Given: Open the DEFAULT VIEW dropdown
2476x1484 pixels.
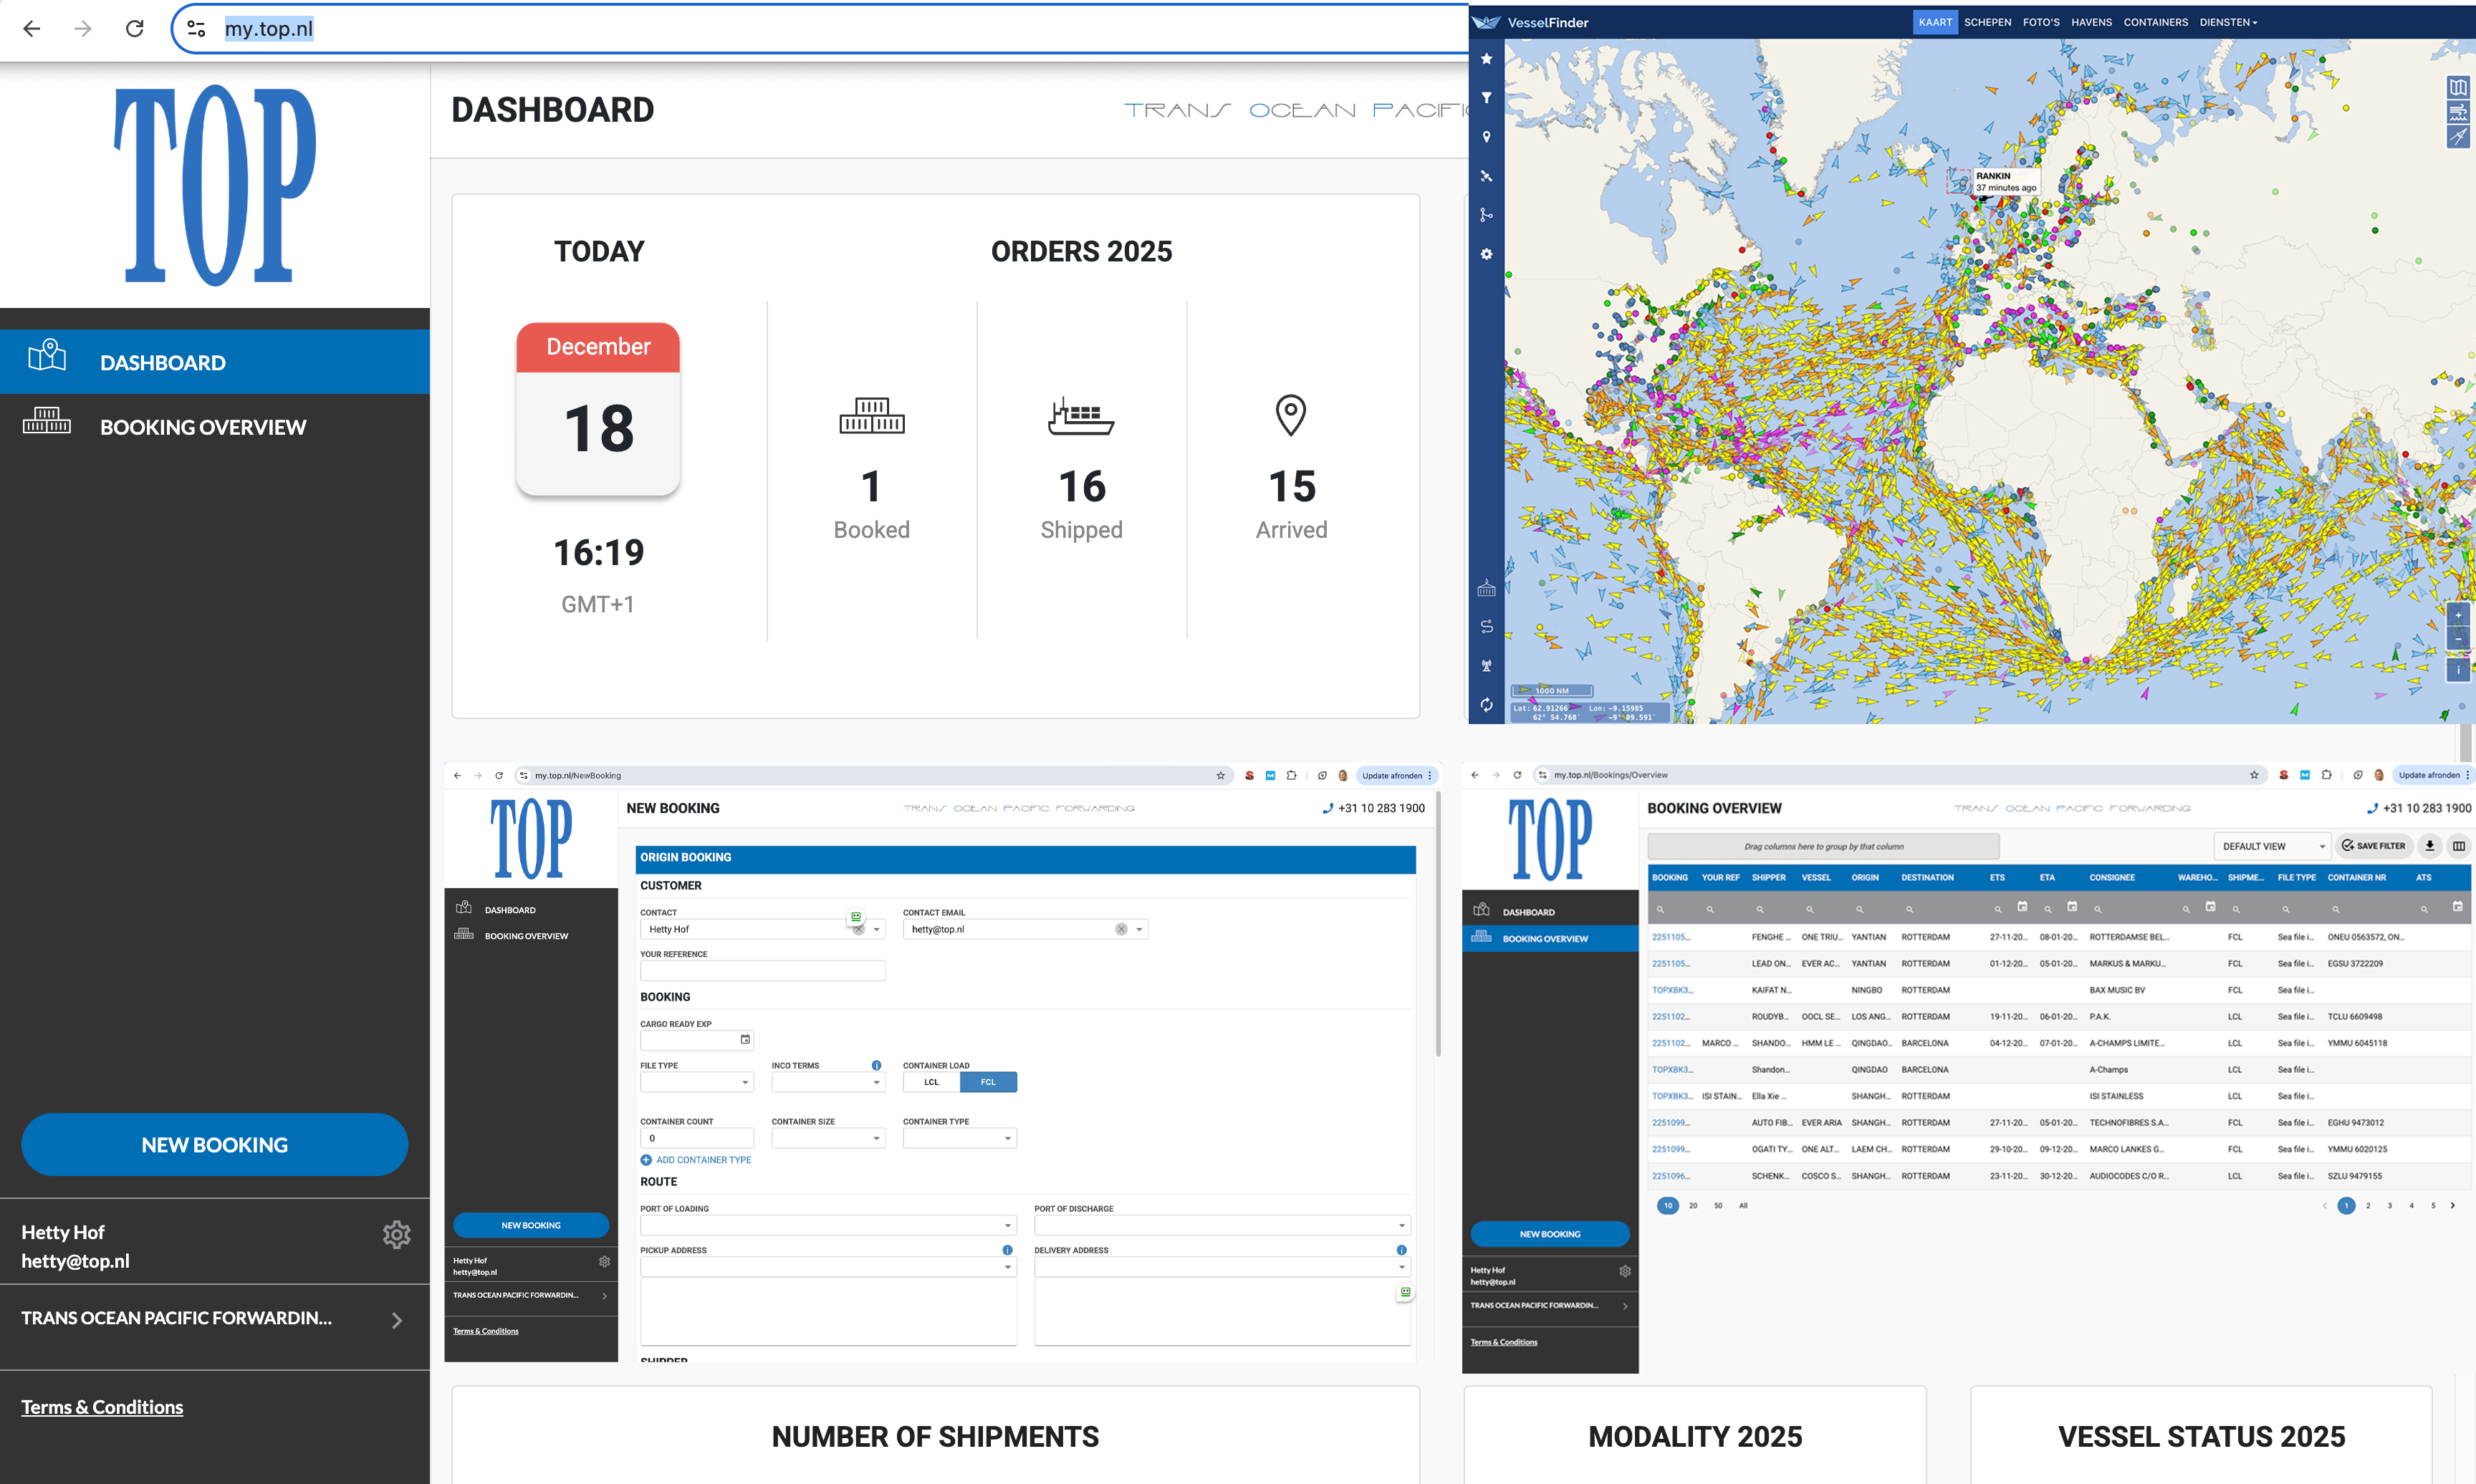Looking at the screenshot, I should click(2271, 846).
